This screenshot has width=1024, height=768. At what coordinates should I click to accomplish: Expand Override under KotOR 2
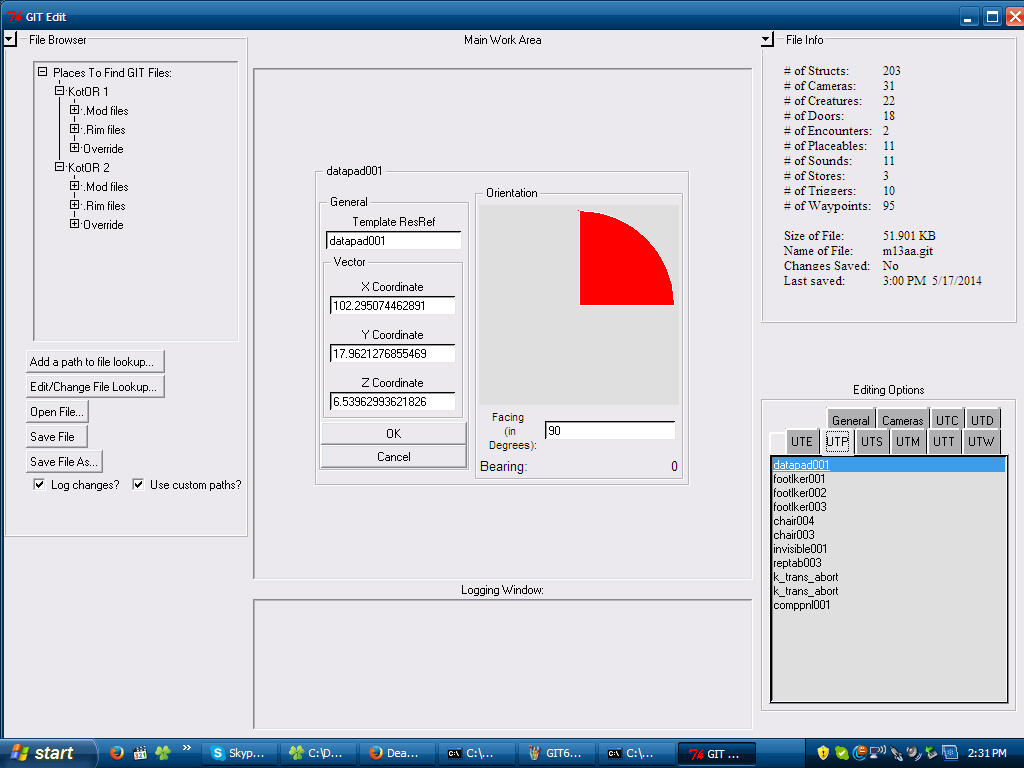74,223
